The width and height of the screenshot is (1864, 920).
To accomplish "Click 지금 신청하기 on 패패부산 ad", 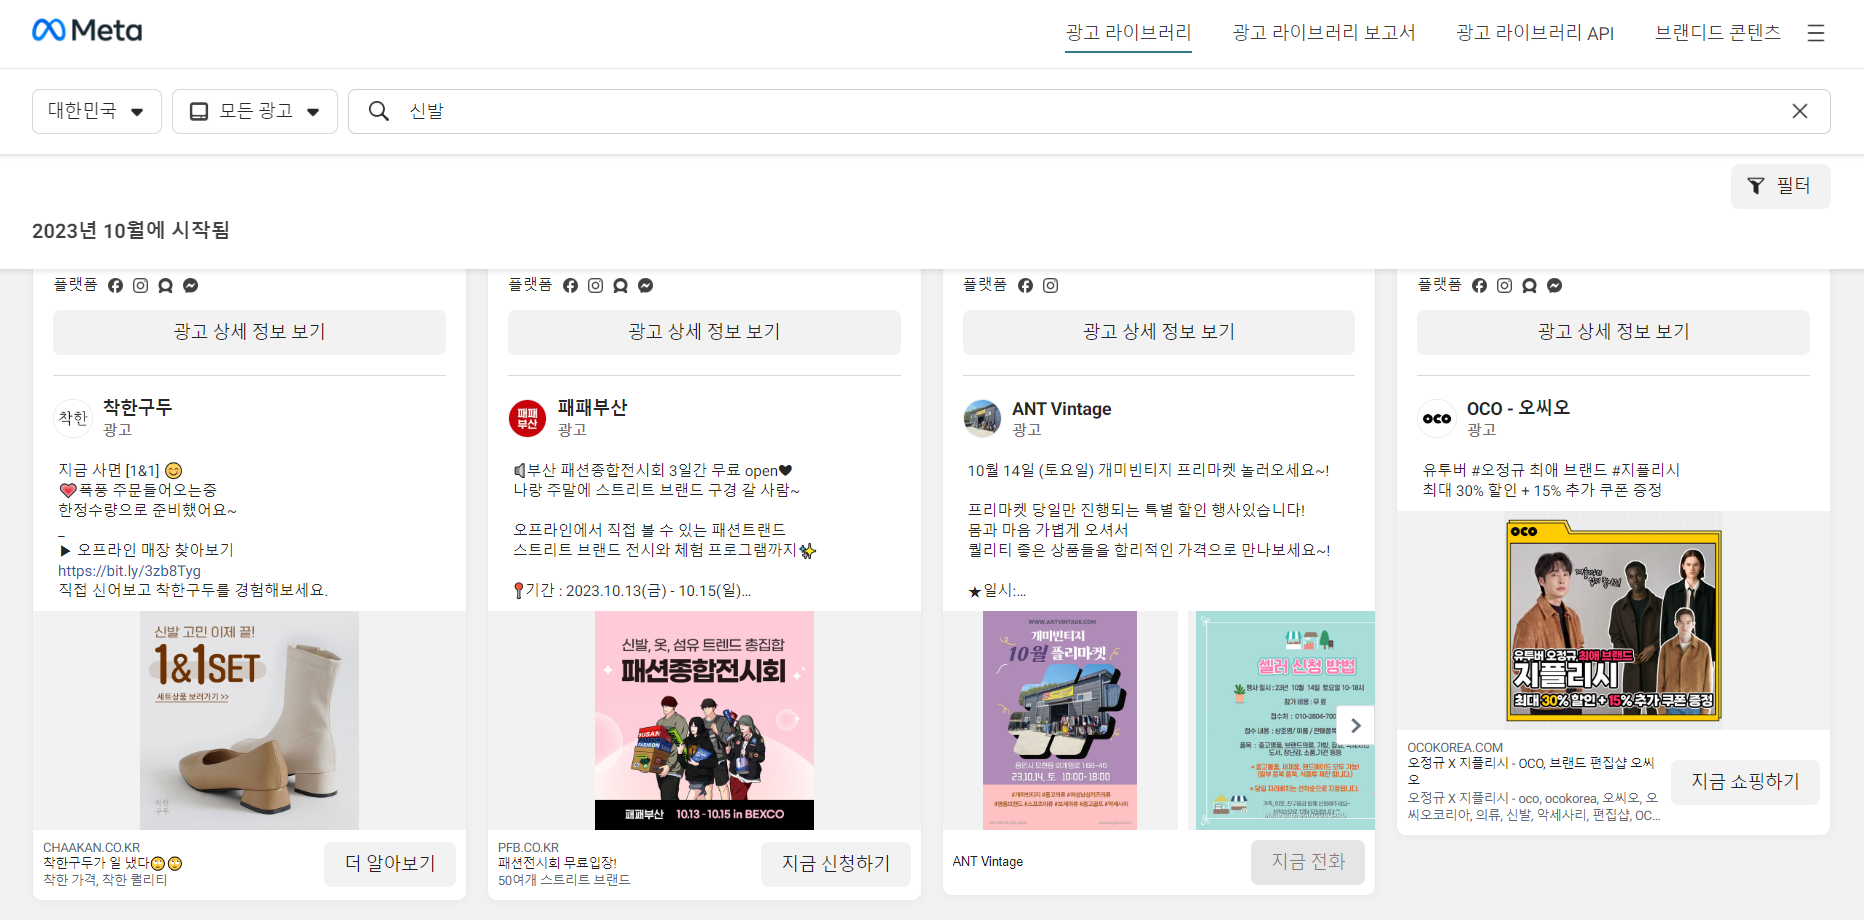I will (836, 864).
